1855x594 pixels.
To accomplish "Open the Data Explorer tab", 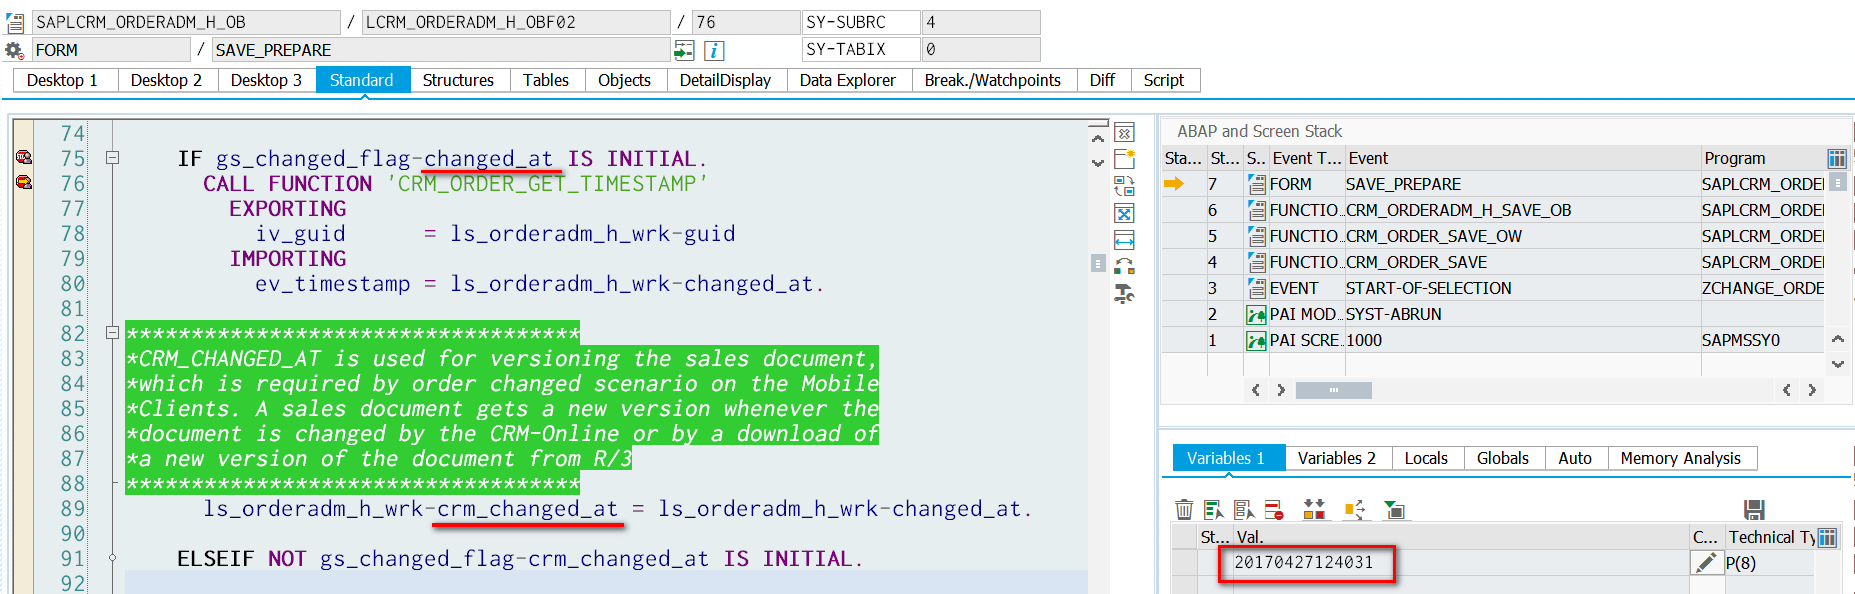I will [848, 80].
